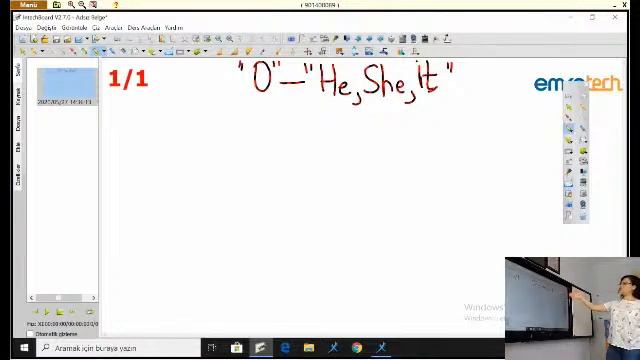Screen dimensions: 640x360
Task: Click the floppy disk save icon
Action: tap(56, 39)
